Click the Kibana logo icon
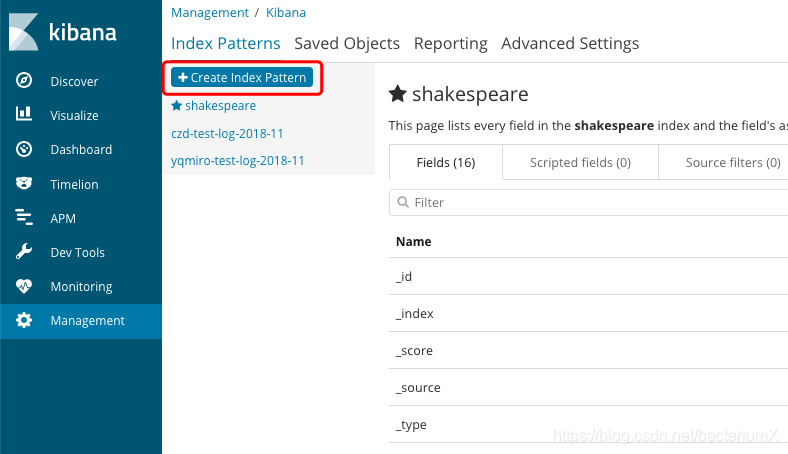The image size is (788, 454). click(x=24, y=32)
